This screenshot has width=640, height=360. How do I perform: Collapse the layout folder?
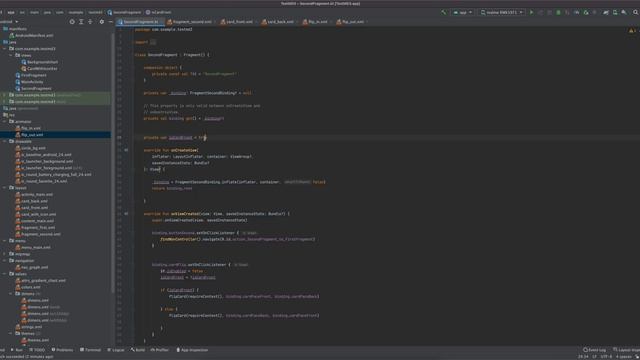pyautogui.click(x=5, y=188)
